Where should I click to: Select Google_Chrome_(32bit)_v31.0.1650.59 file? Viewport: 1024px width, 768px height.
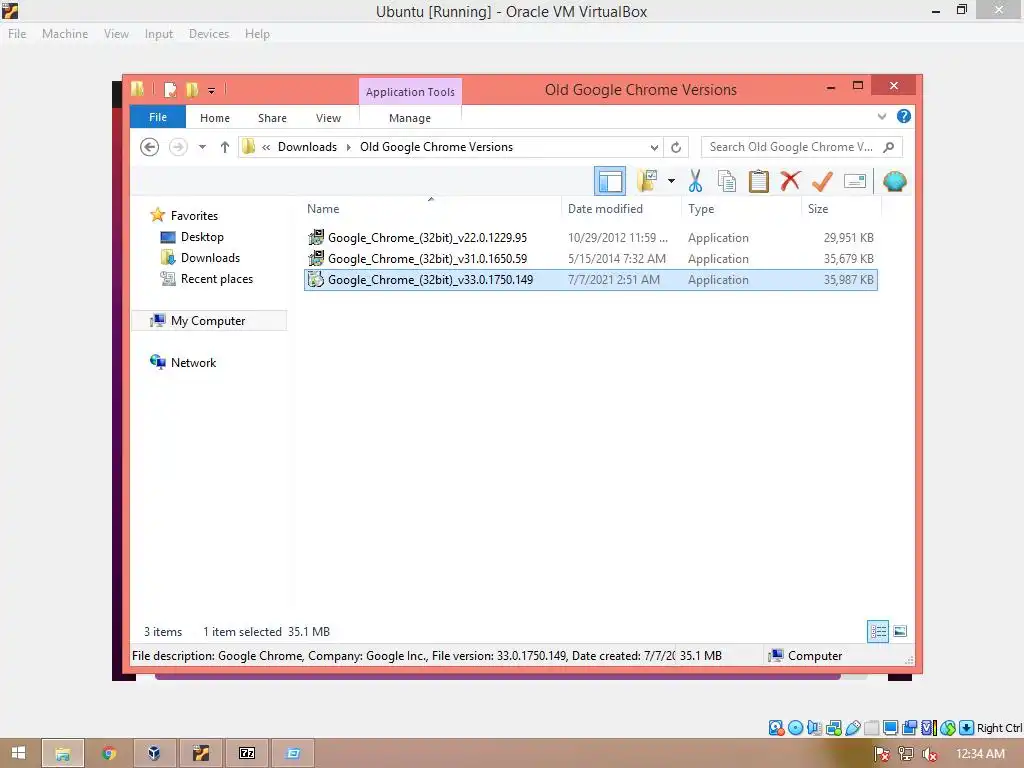[590, 259]
